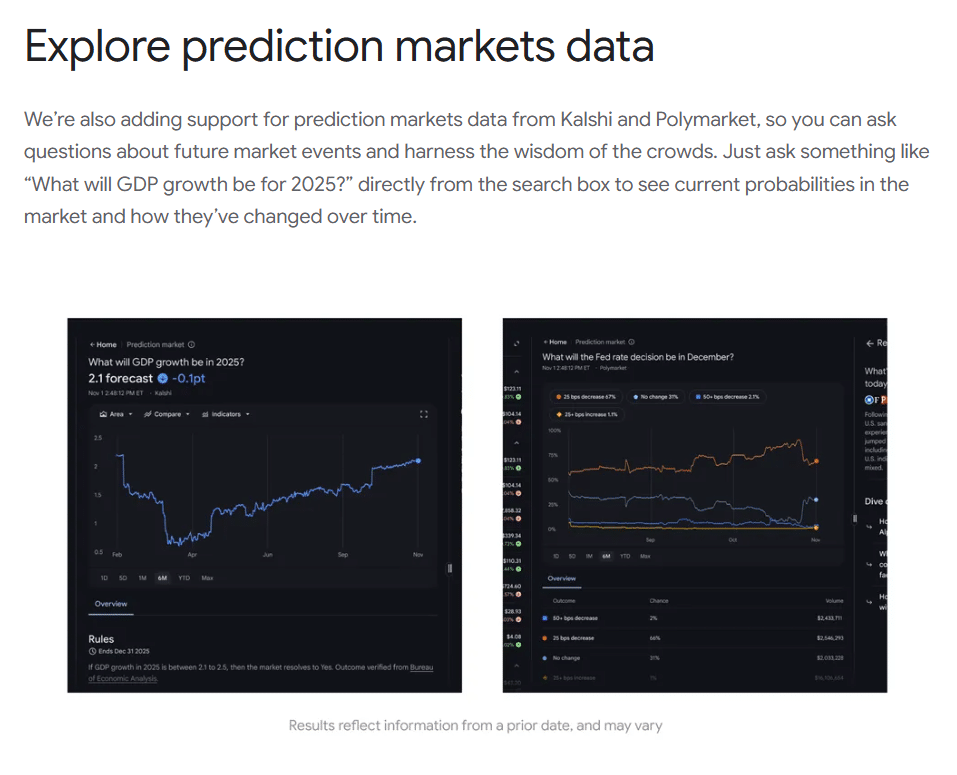Click the info icon on the Fed rate breadcrumb
Viewport: 957px width, 775px height.
click(631, 342)
